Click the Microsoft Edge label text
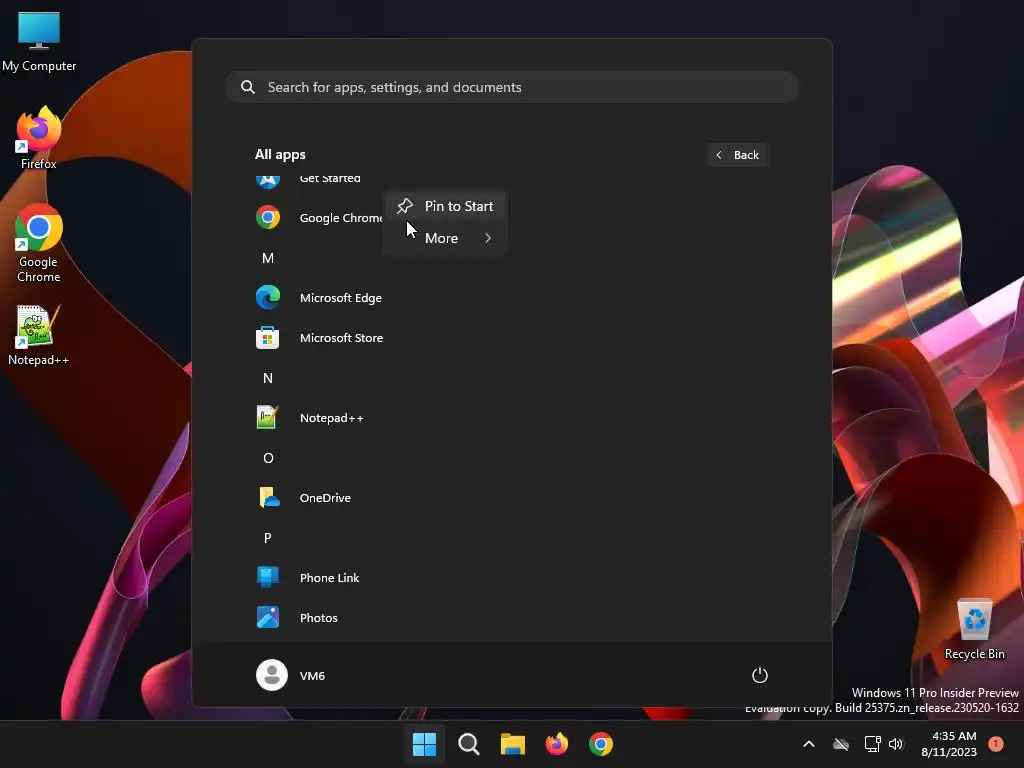1024x768 pixels. coord(341,298)
